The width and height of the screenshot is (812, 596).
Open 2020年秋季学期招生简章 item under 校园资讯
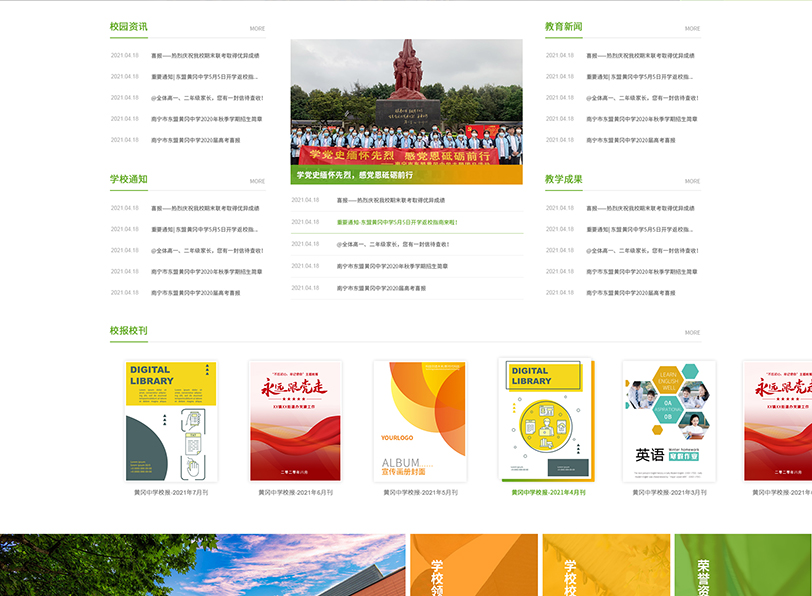point(207,119)
